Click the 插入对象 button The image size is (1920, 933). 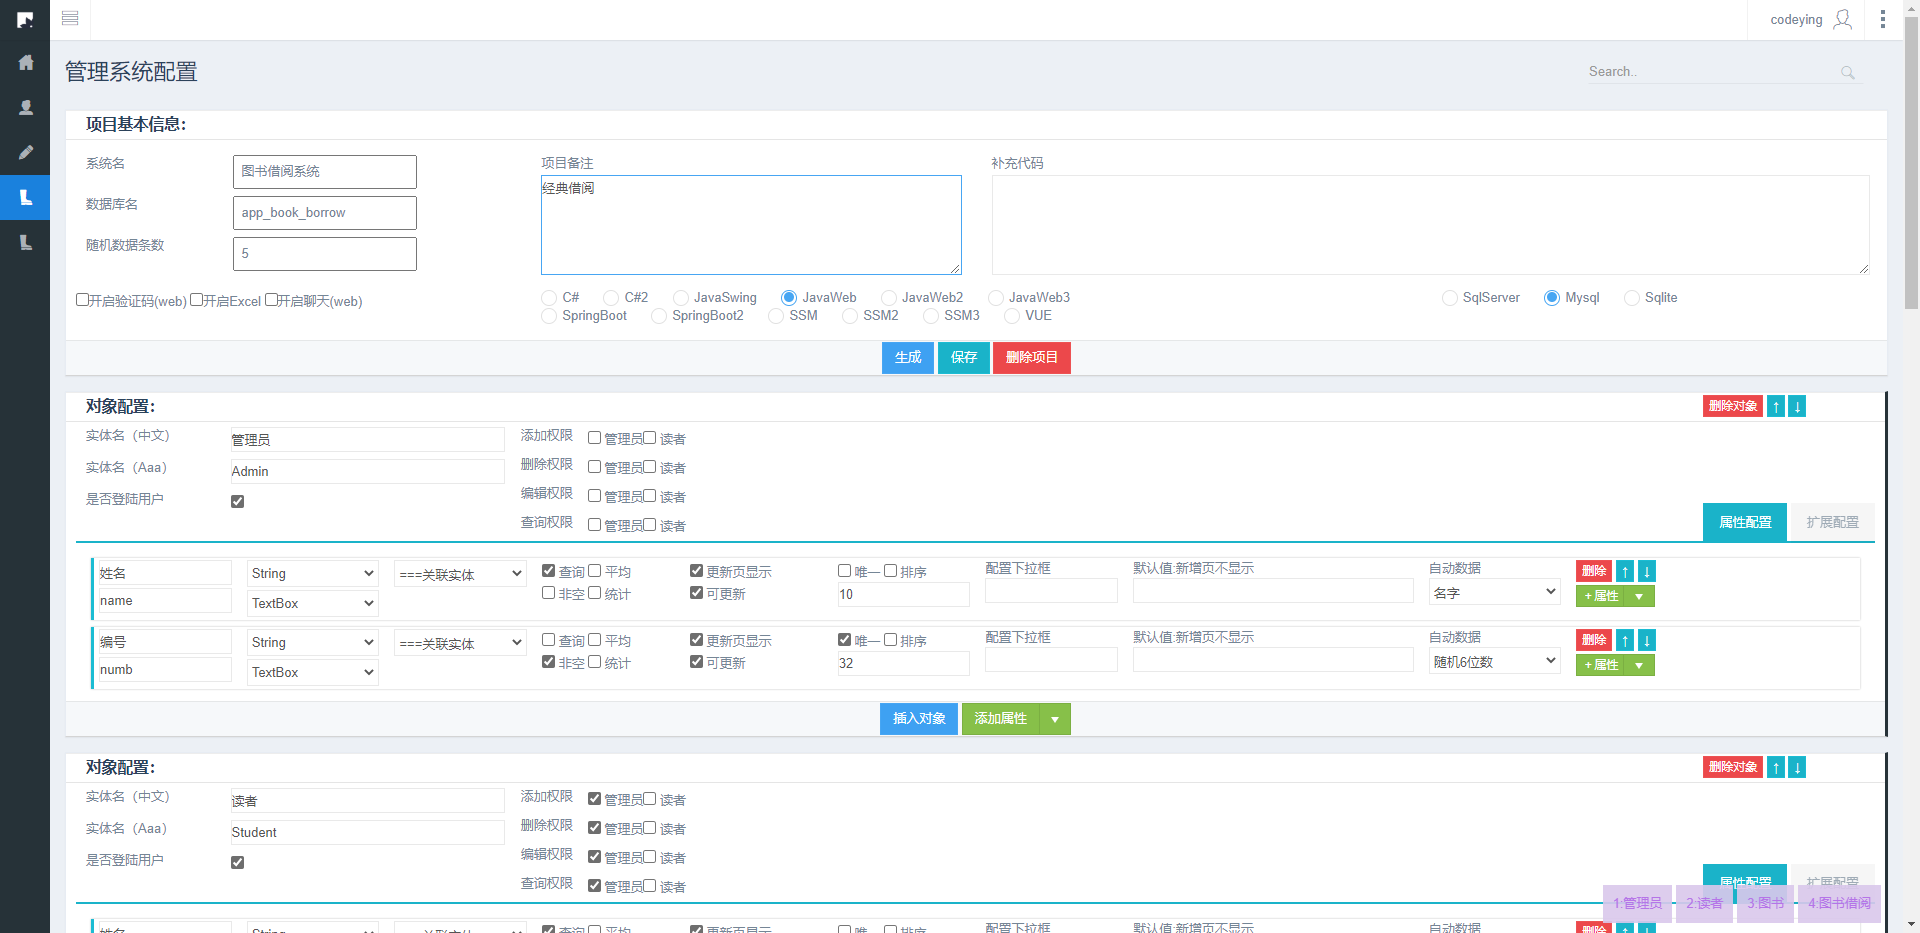(919, 719)
